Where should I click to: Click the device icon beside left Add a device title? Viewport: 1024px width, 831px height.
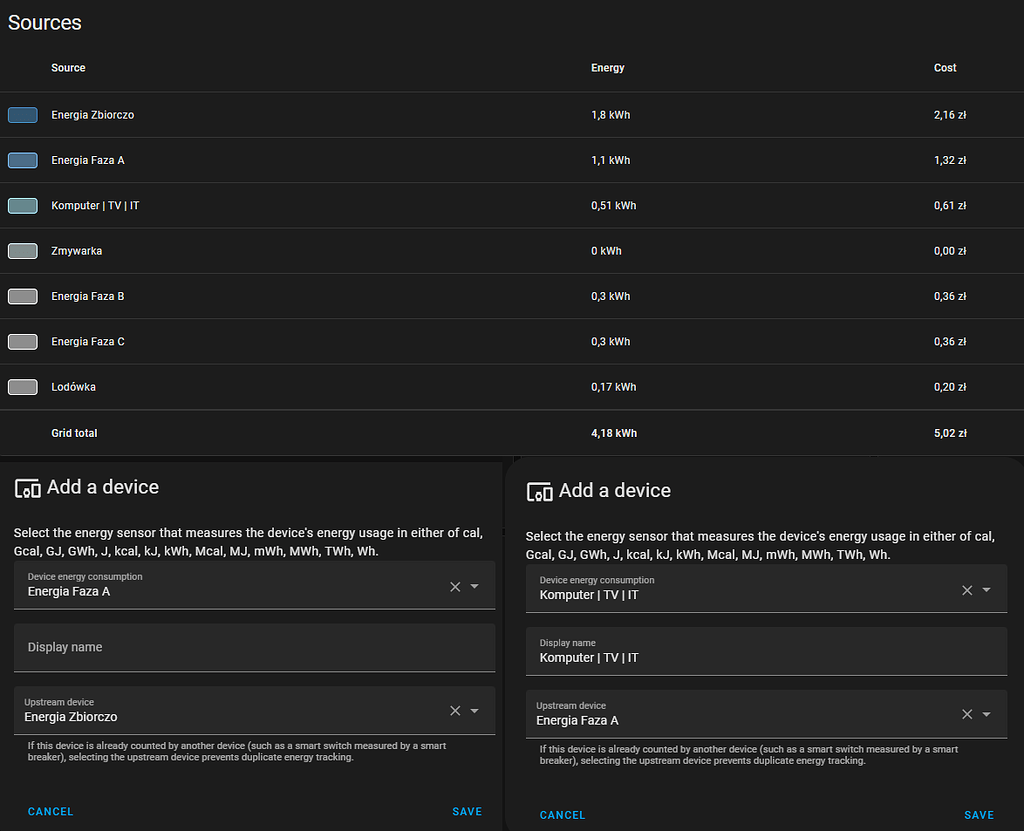[x=27, y=488]
